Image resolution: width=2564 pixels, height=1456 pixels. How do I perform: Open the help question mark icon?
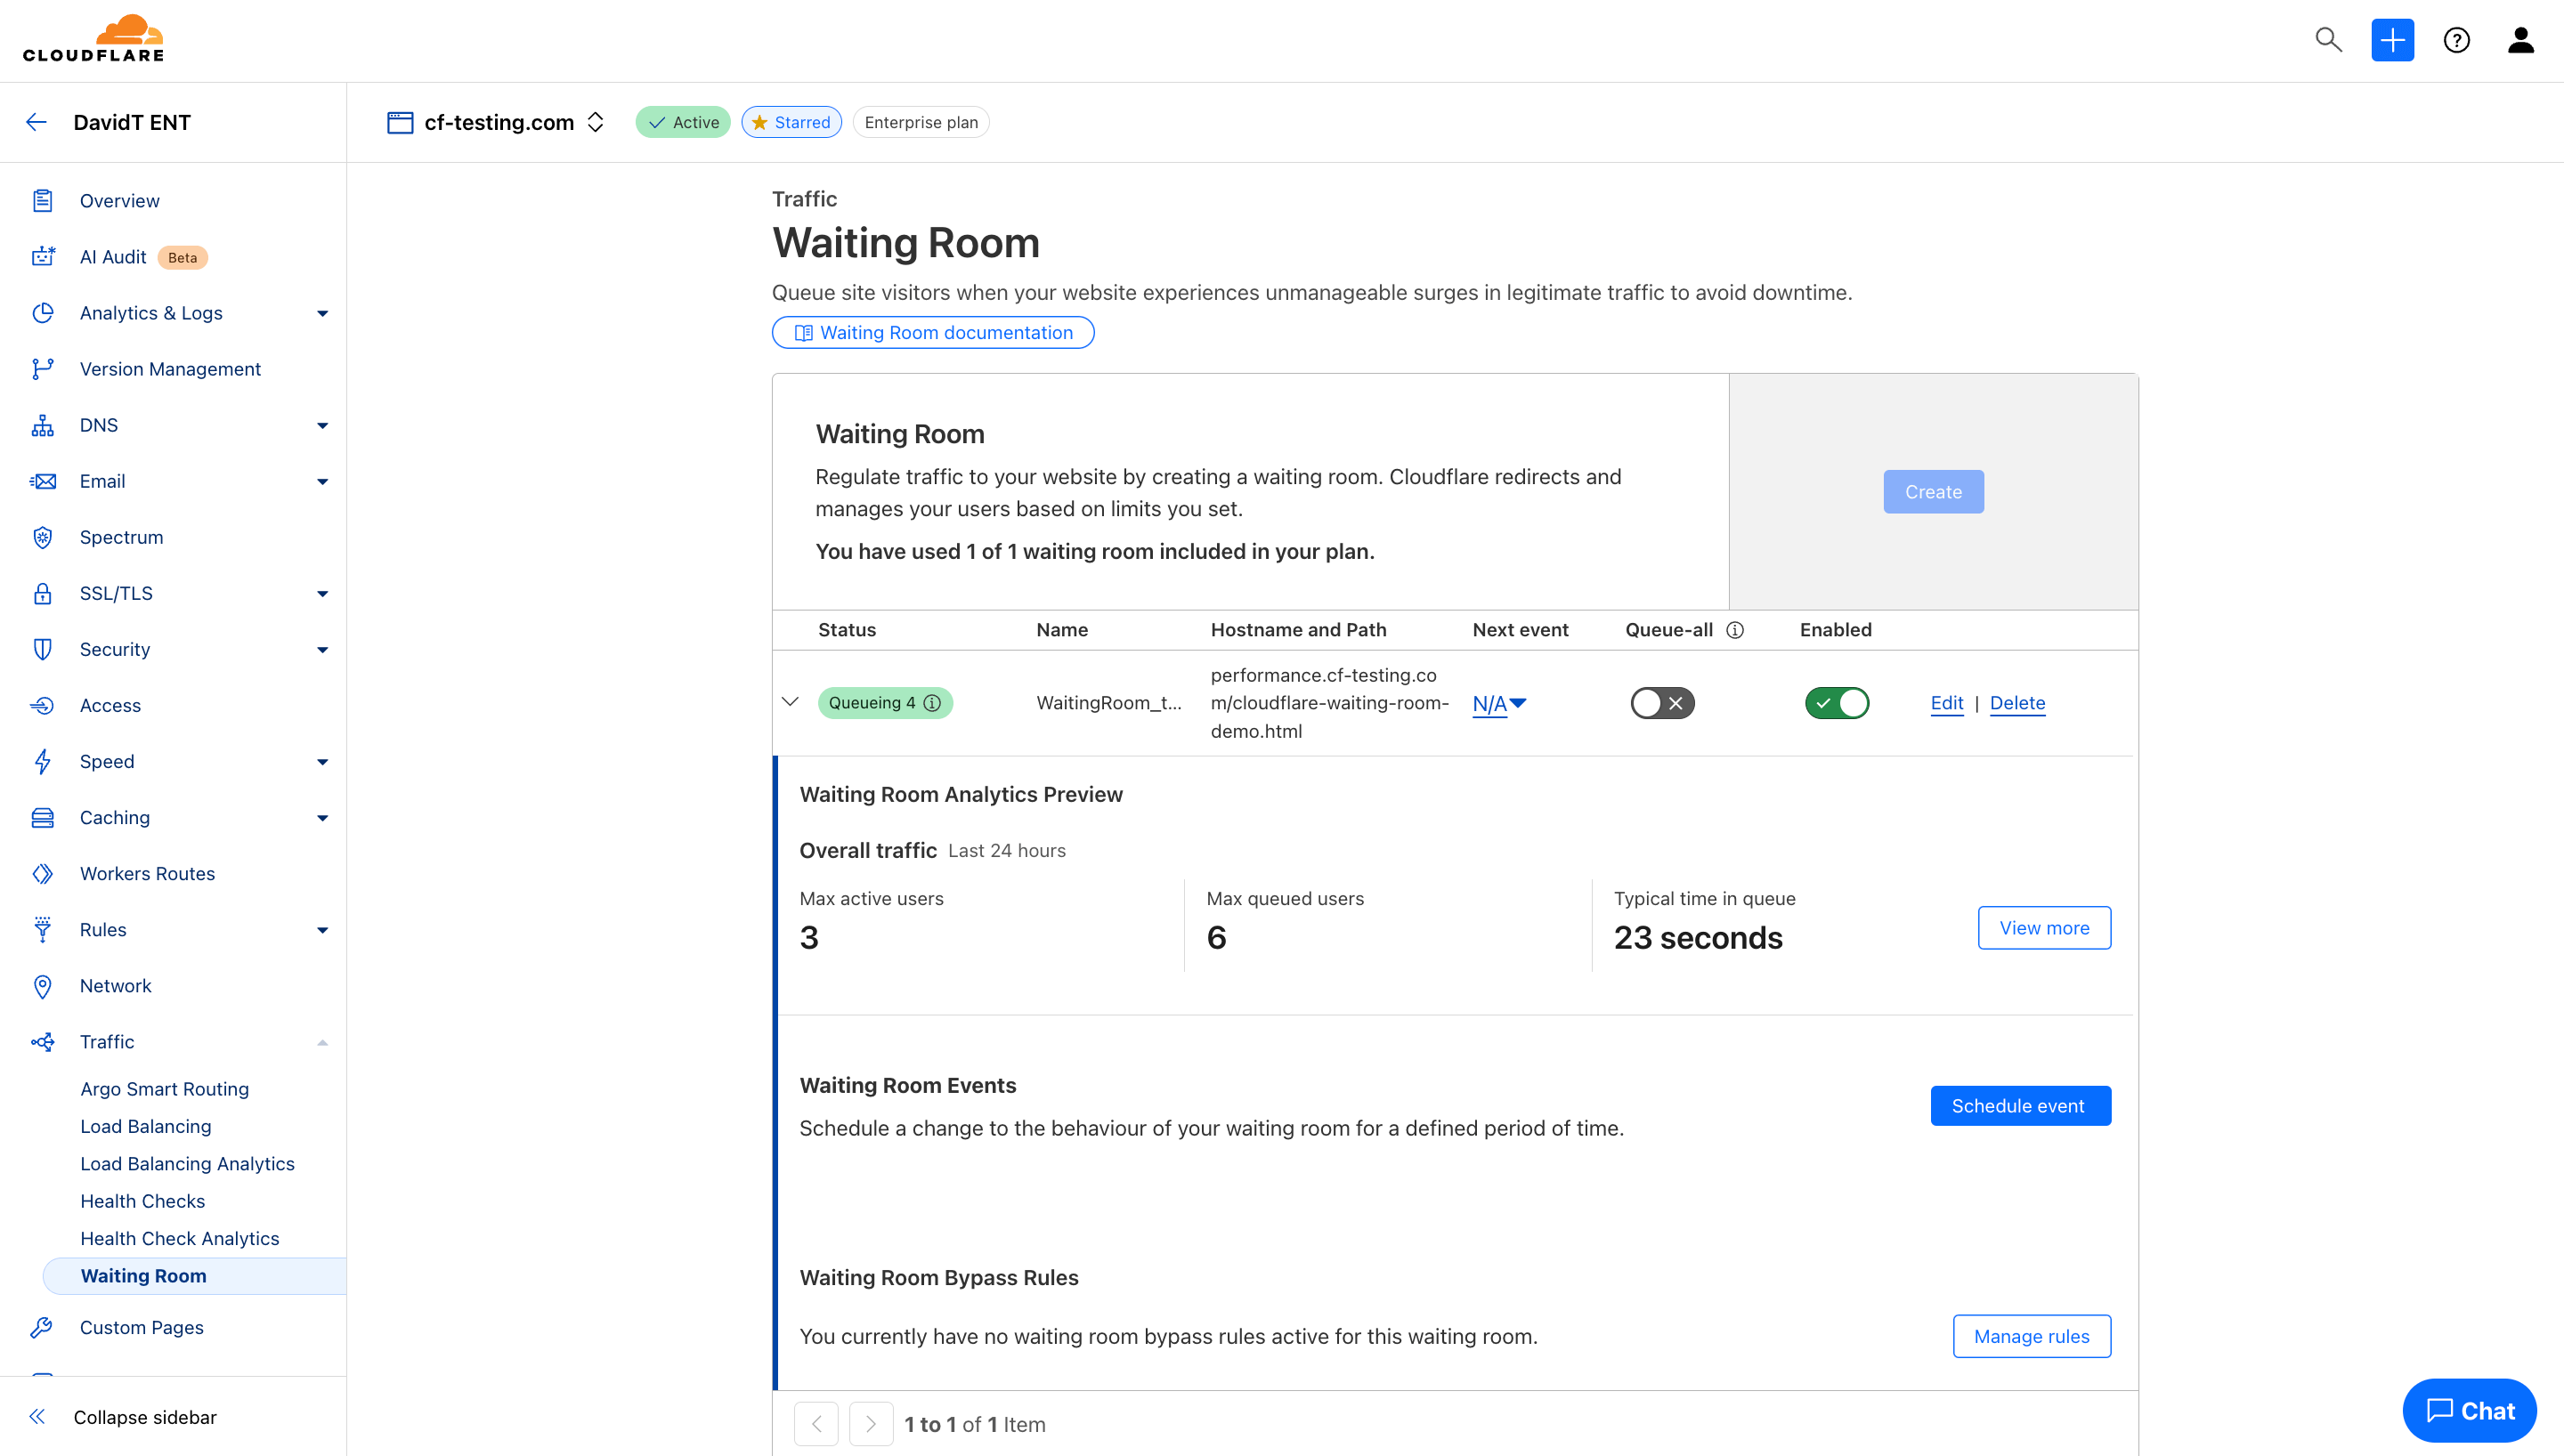[2457, 40]
